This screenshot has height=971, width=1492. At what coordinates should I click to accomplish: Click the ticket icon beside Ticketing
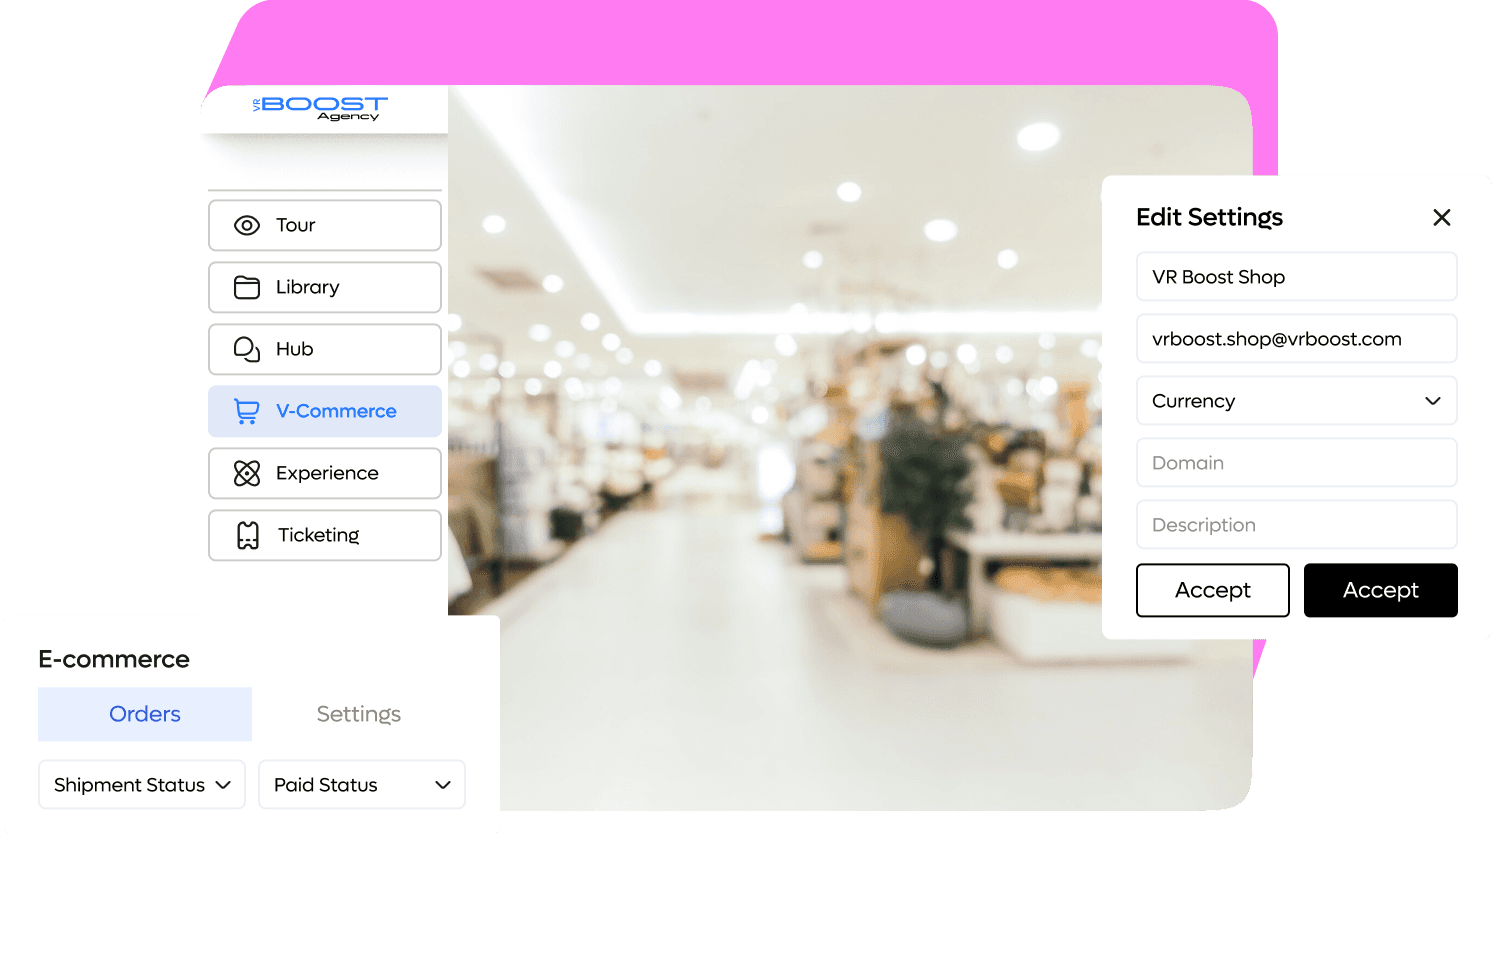(248, 535)
